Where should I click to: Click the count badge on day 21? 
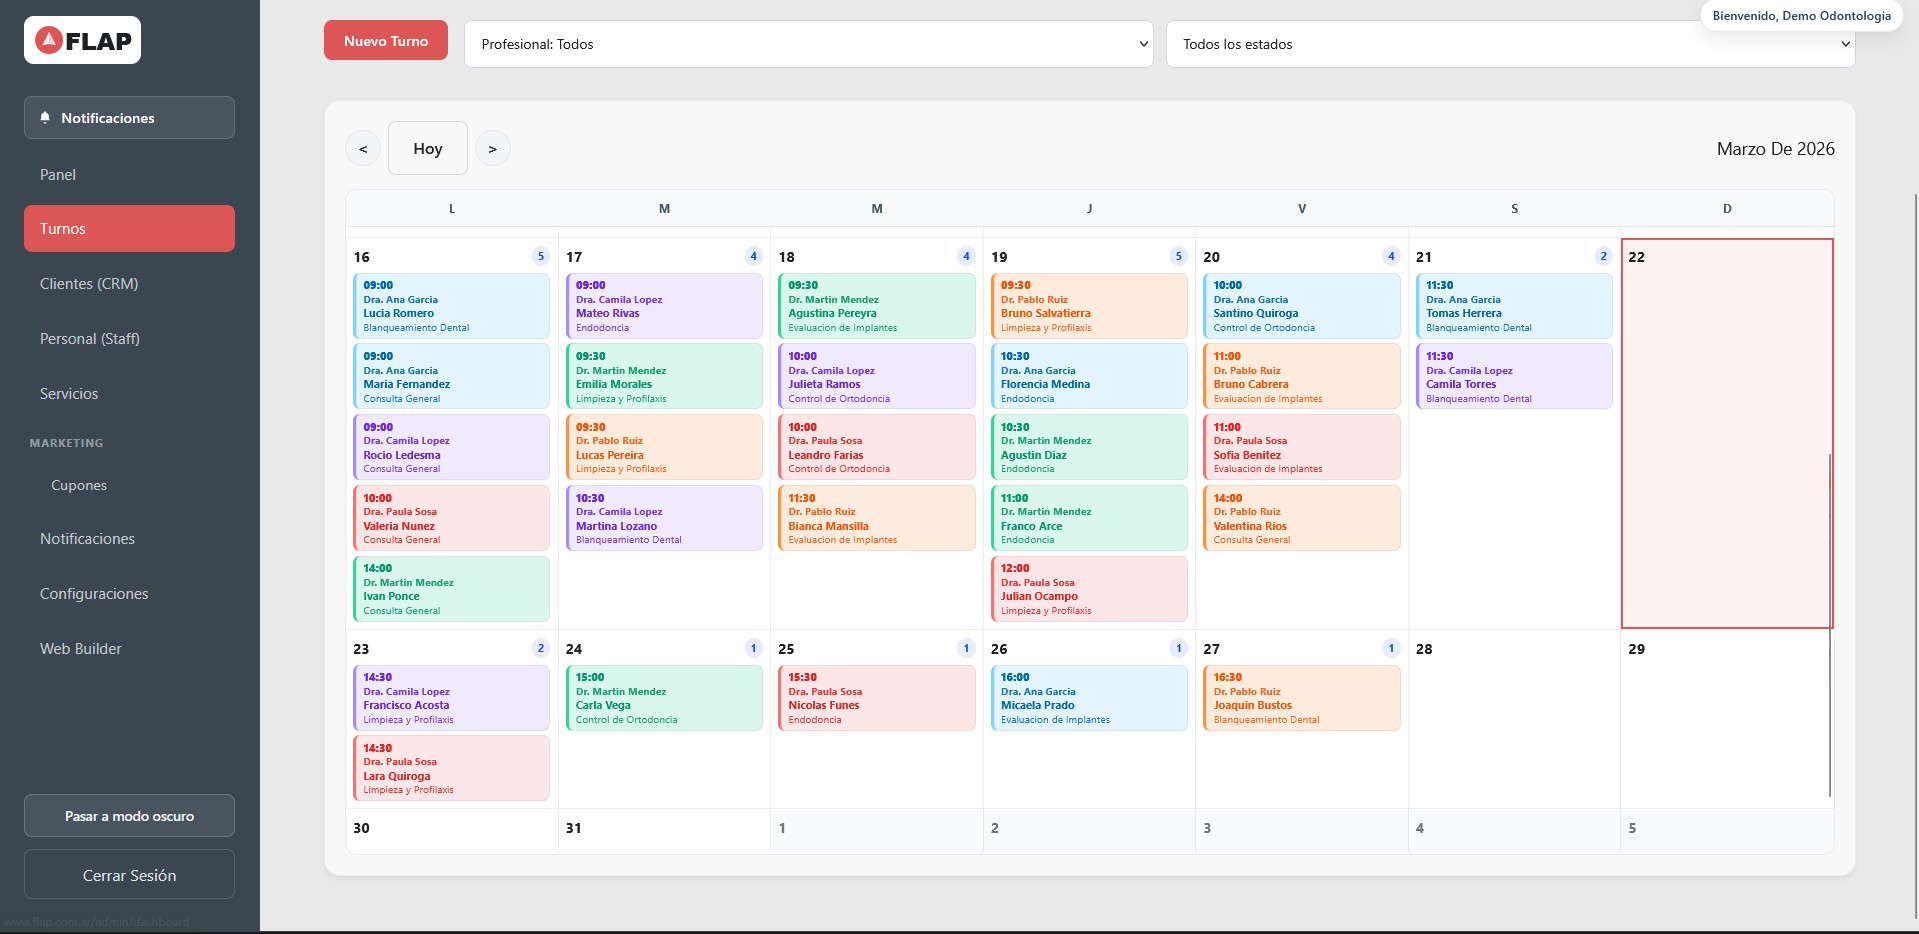coord(1603,256)
